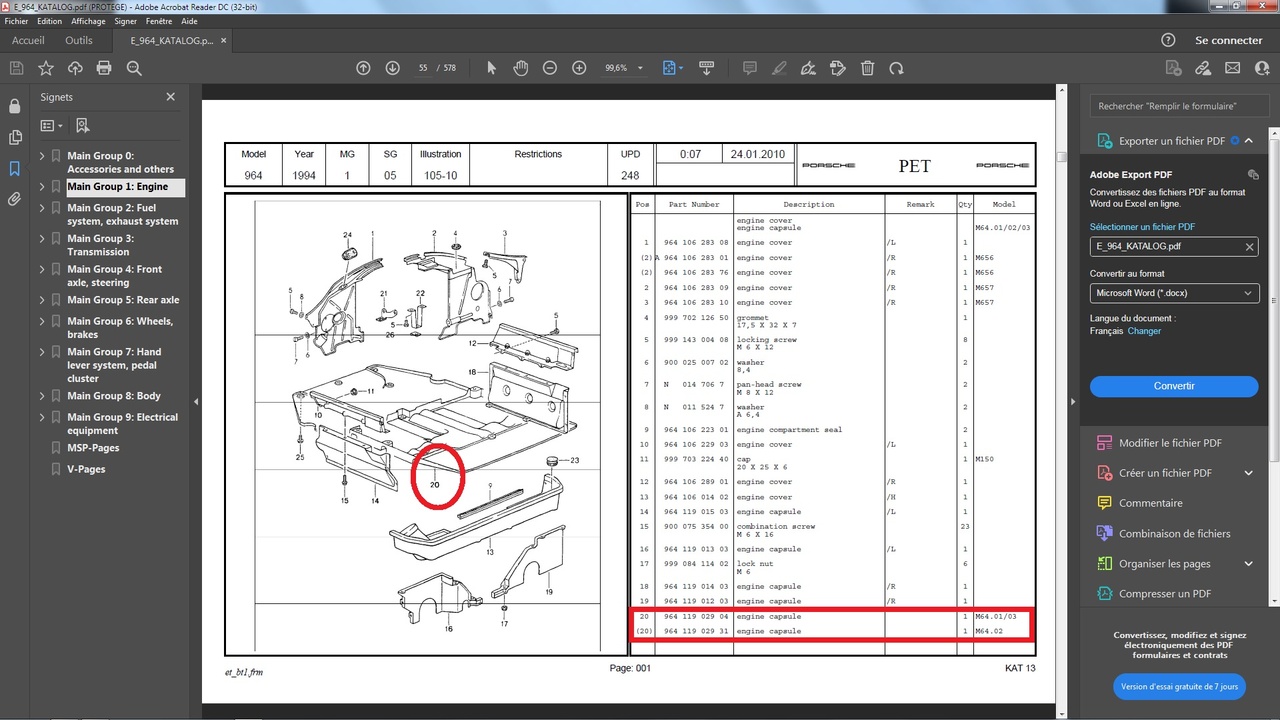Click the add people share icon
The image size is (1280, 720).
1262,68
